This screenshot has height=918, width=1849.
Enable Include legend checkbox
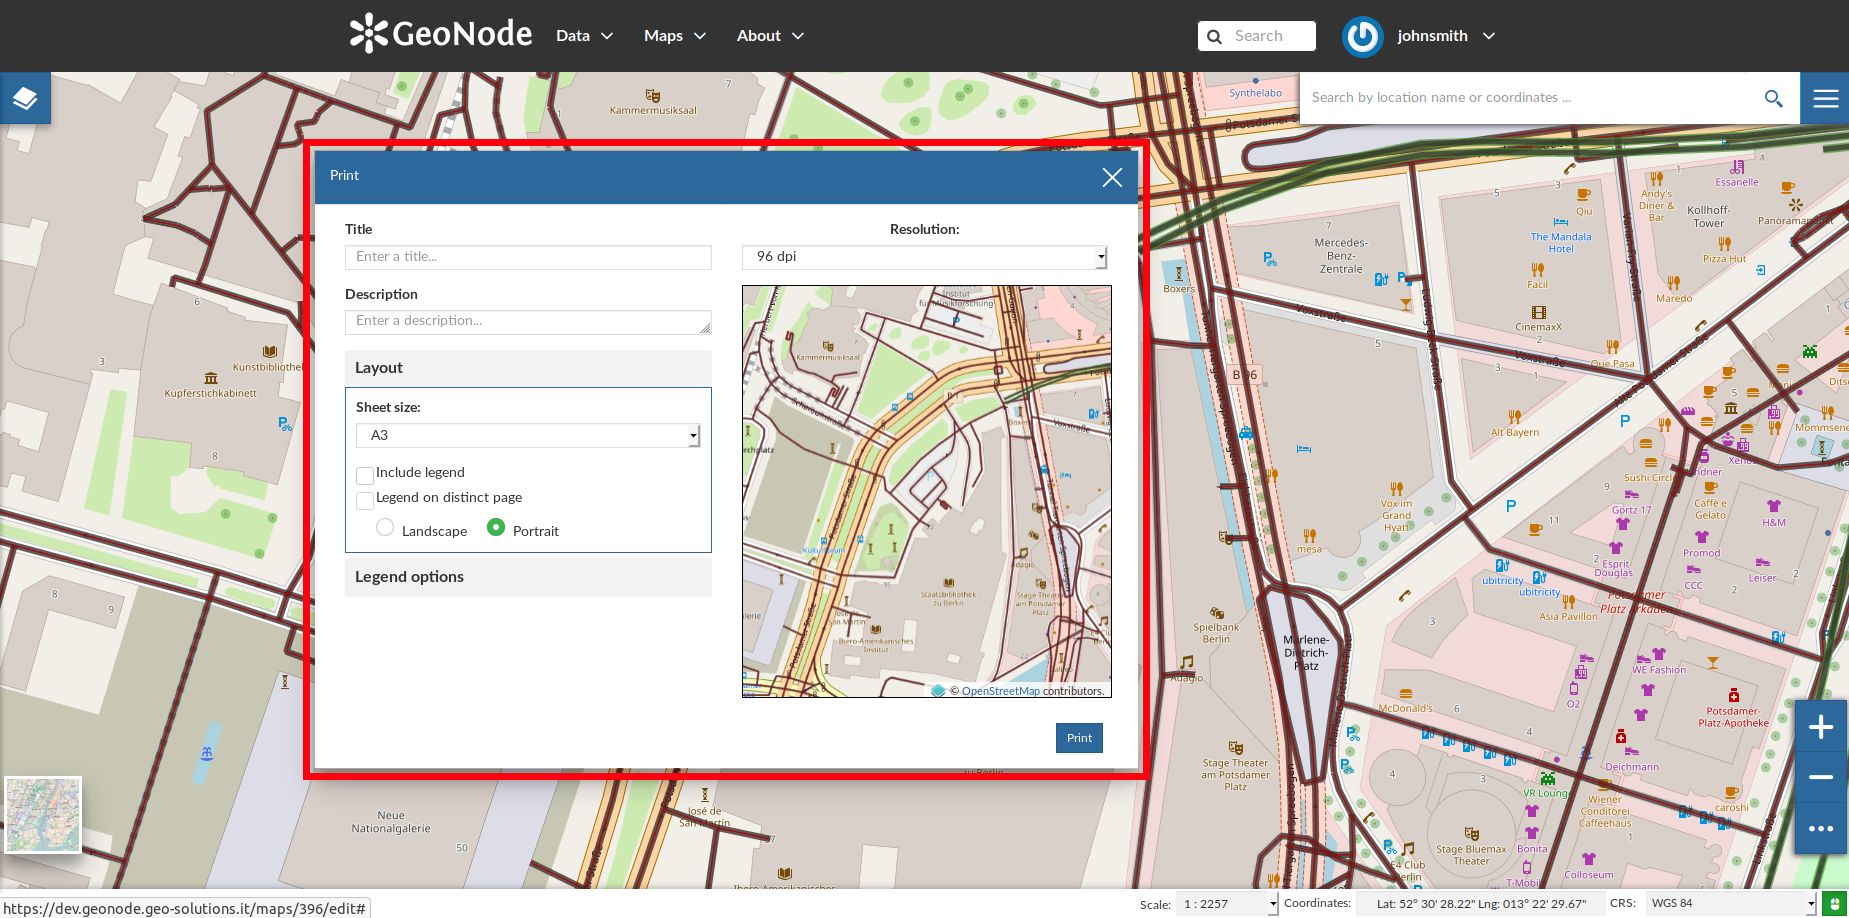pyautogui.click(x=365, y=474)
